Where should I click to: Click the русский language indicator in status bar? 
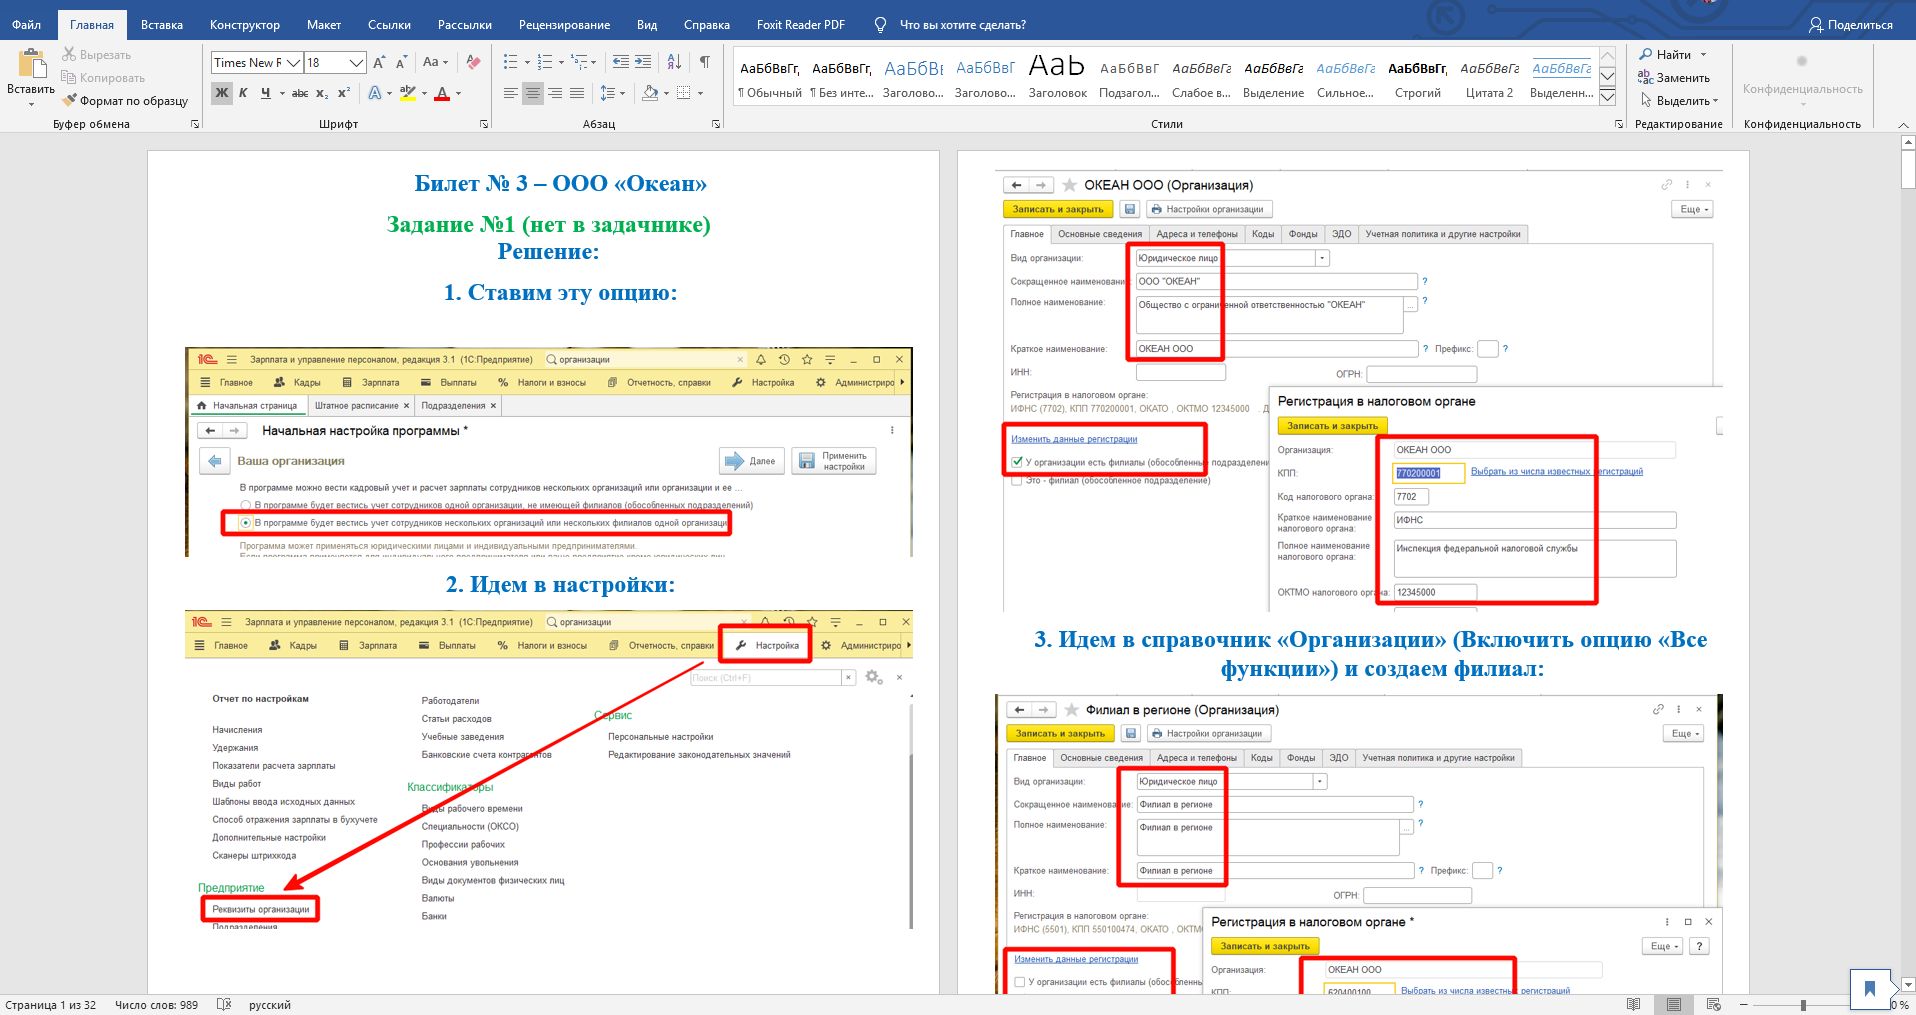click(x=270, y=1005)
